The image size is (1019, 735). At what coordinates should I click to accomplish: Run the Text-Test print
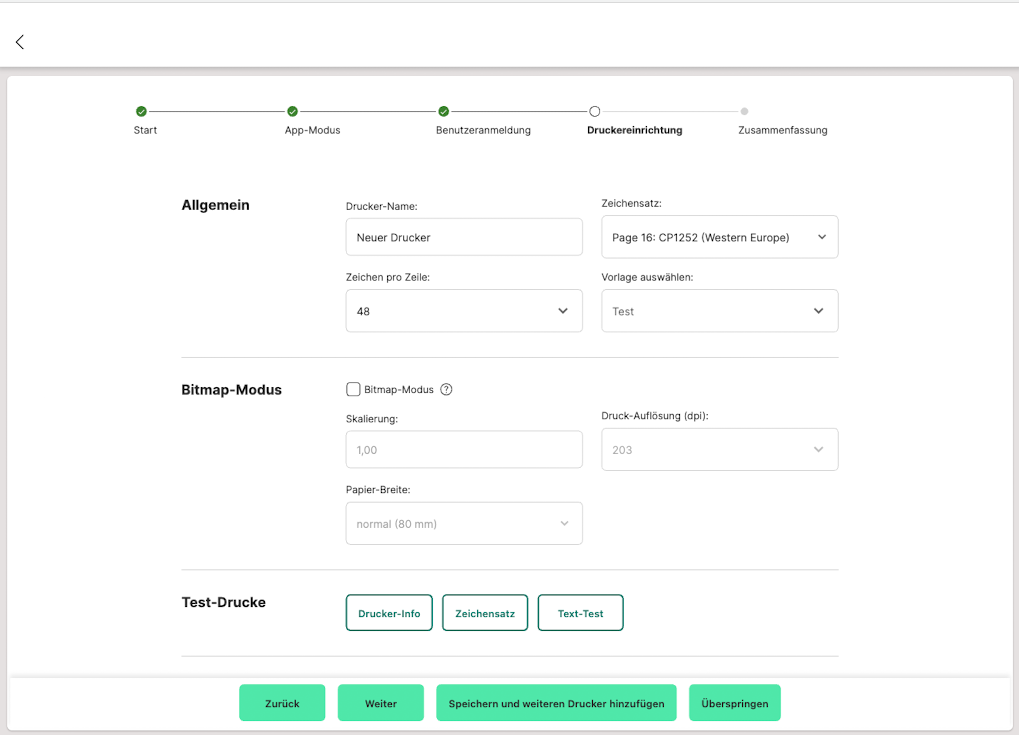tap(580, 613)
